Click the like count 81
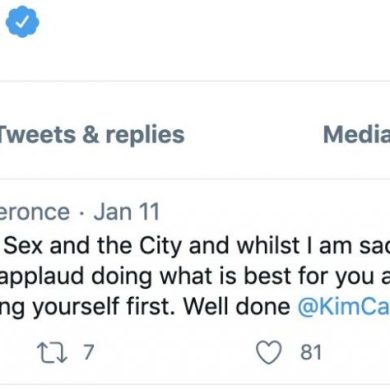Image resolution: width=390 pixels, height=390 pixels. [311, 352]
